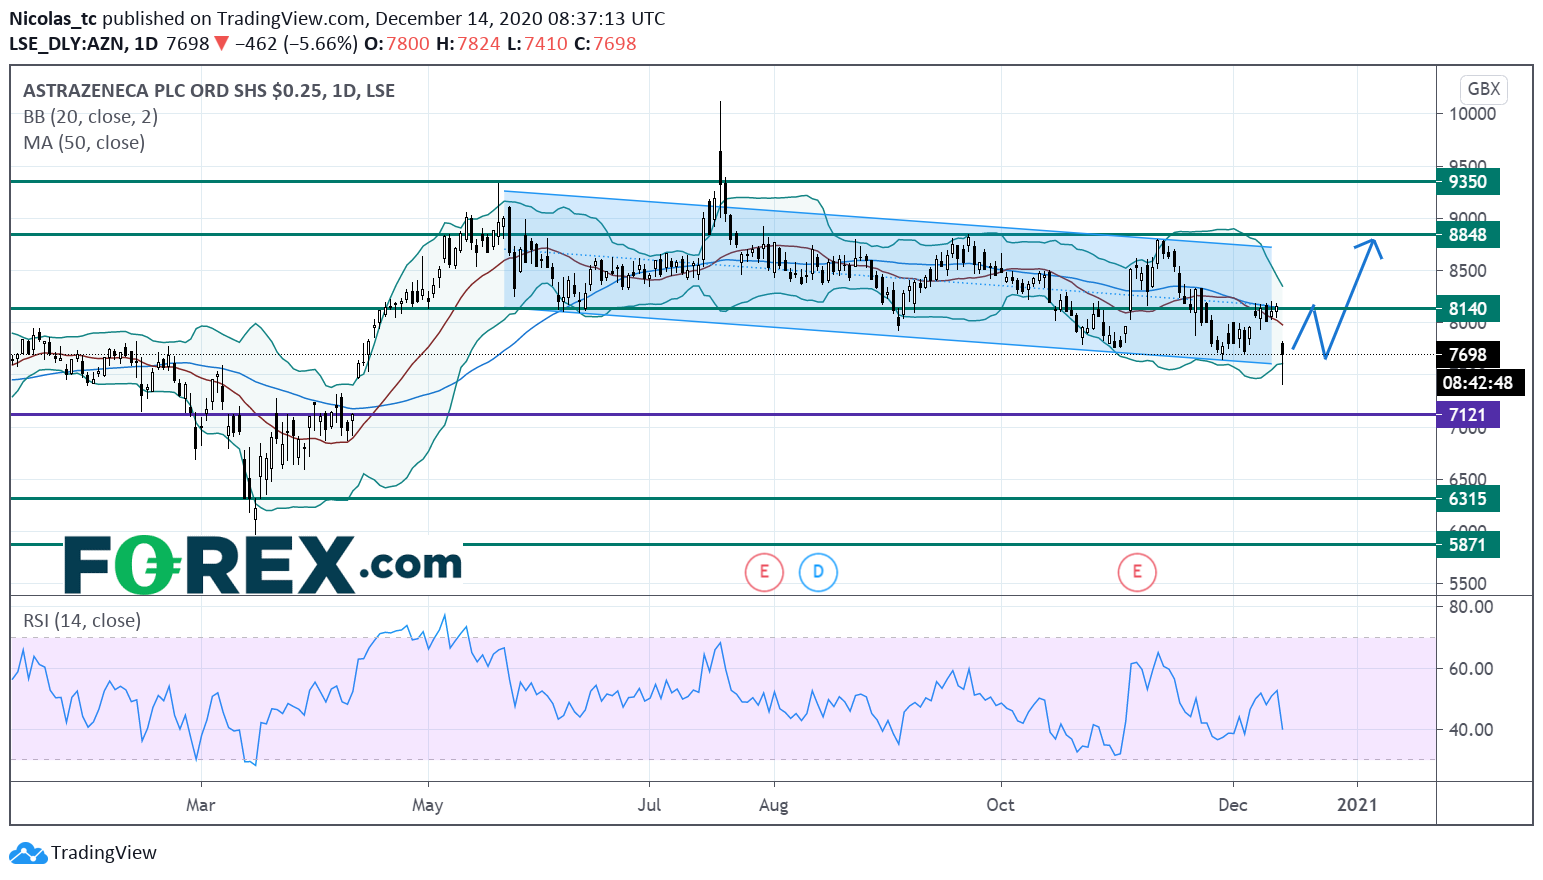This screenshot has width=1543, height=880.
Task: Click the TradingView text link
Action: click(x=104, y=853)
